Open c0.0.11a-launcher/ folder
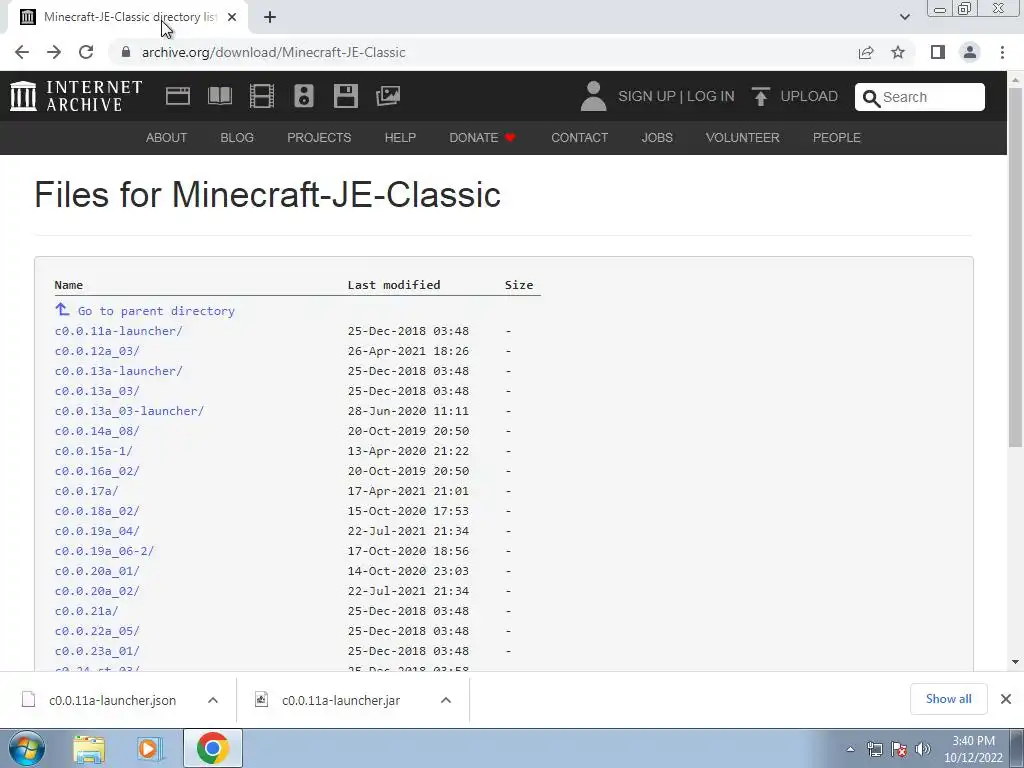The image size is (1024, 768). click(118, 331)
